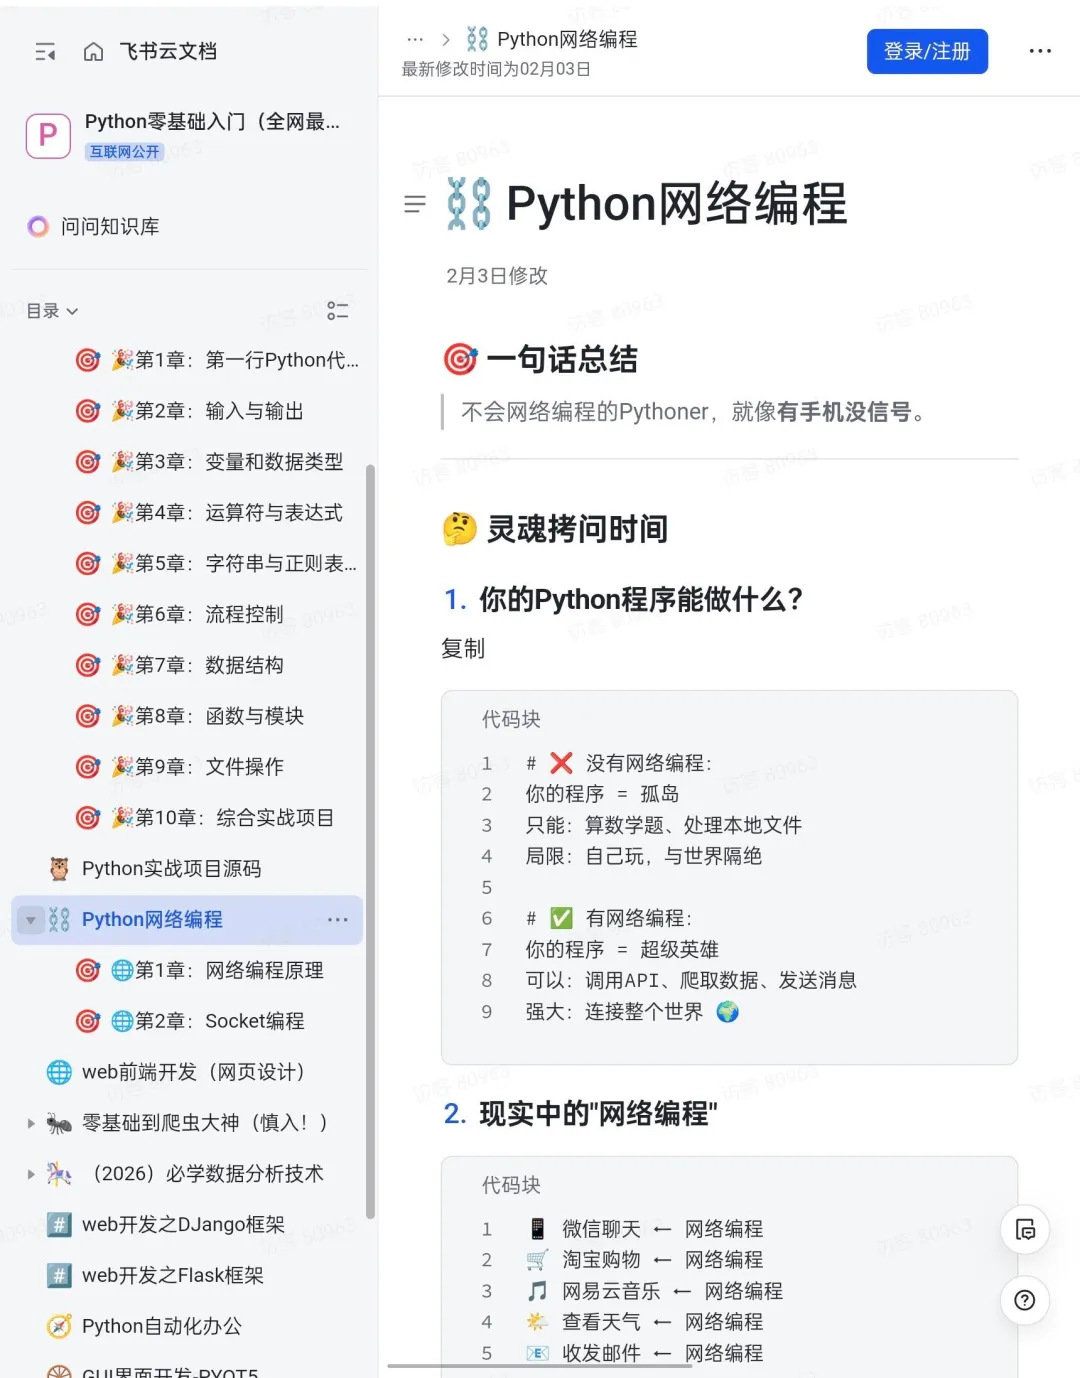Collapse the Python网络编程 tree node

pos(30,919)
